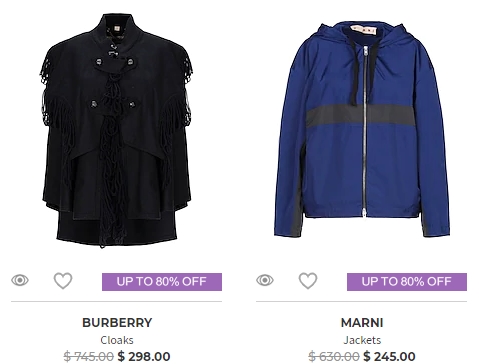This screenshot has width=479, height=364.
Task: Click the $ 298.00 sale price
Action: point(144,356)
